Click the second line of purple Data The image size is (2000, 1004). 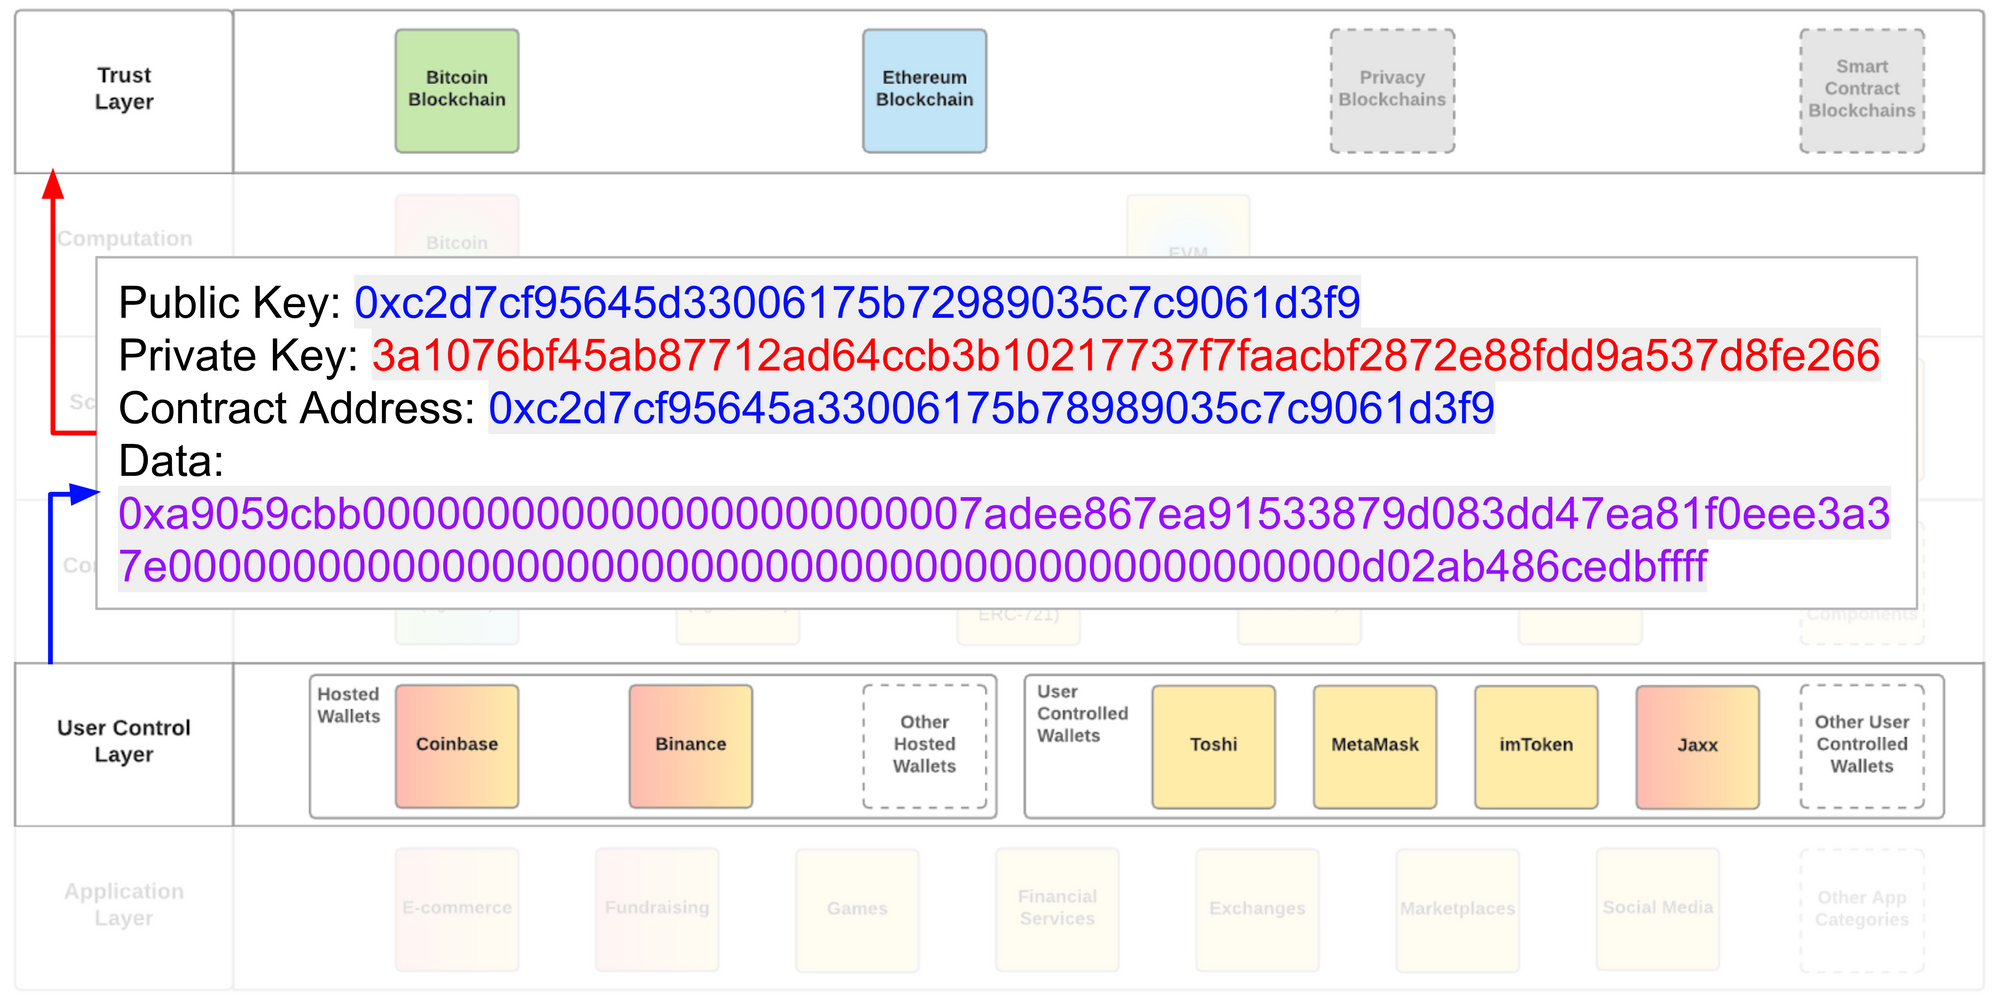(x=913, y=566)
